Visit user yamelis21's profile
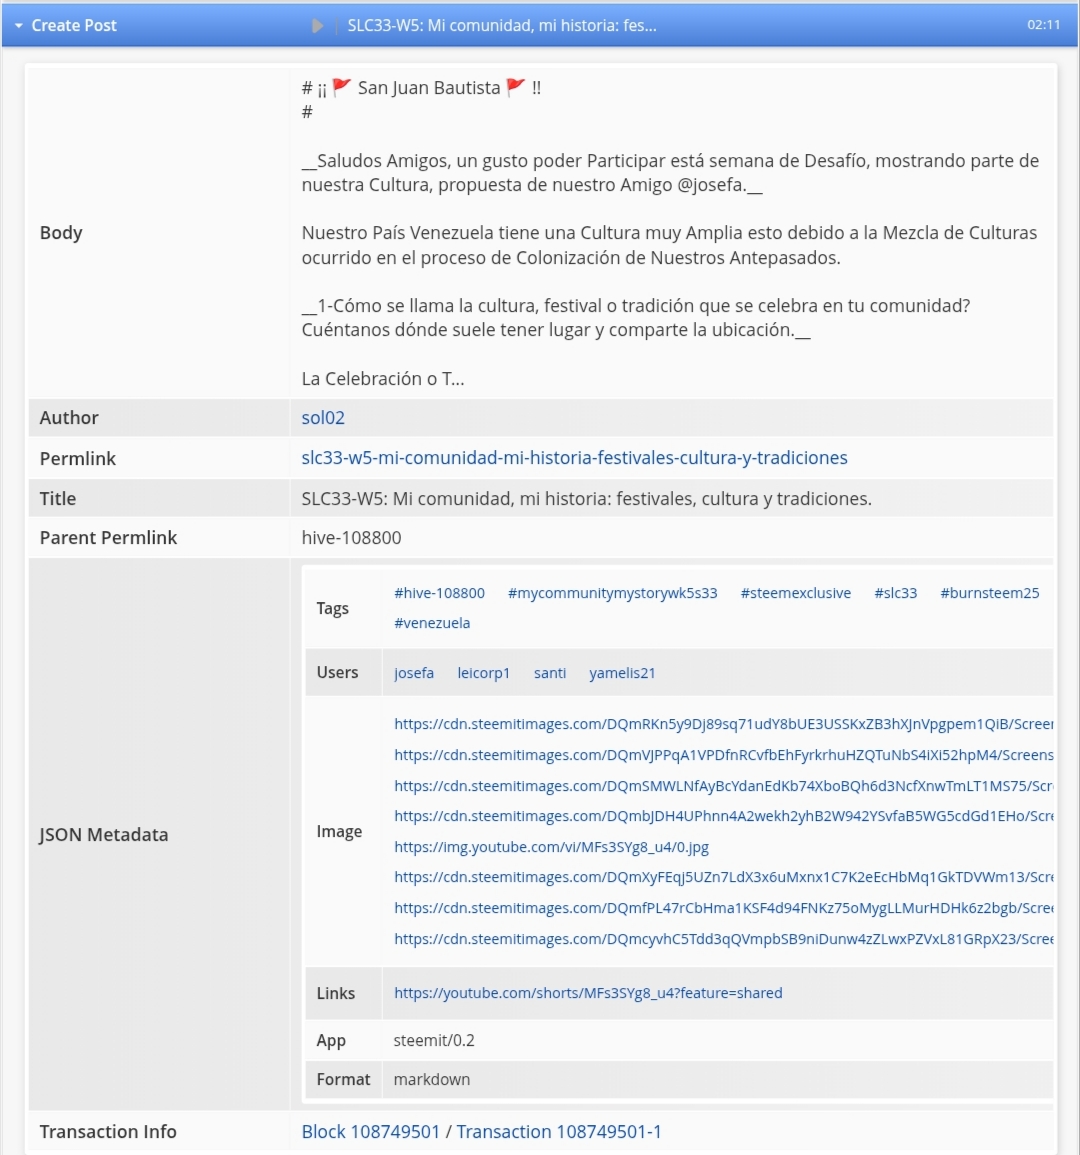The width and height of the screenshot is (1080, 1155). [x=622, y=673]
